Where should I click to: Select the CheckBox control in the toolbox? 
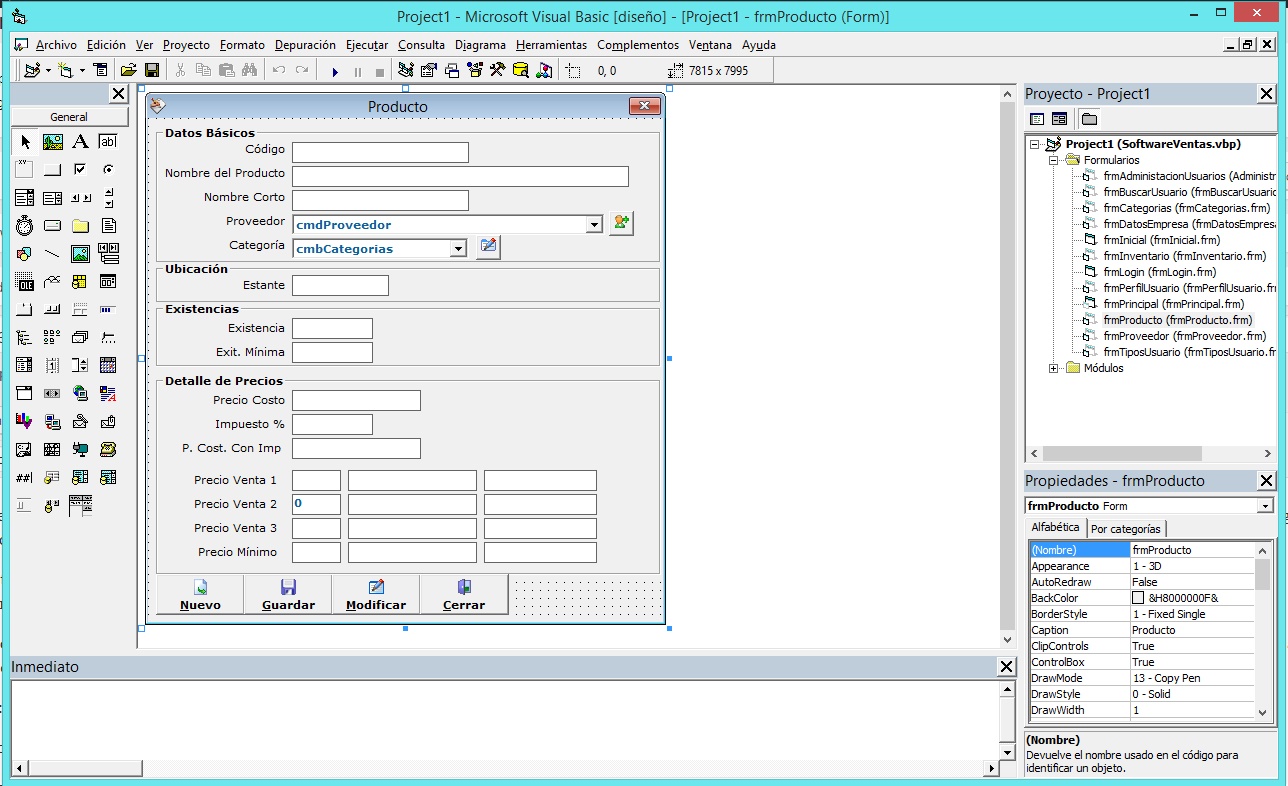click(80, 170)
